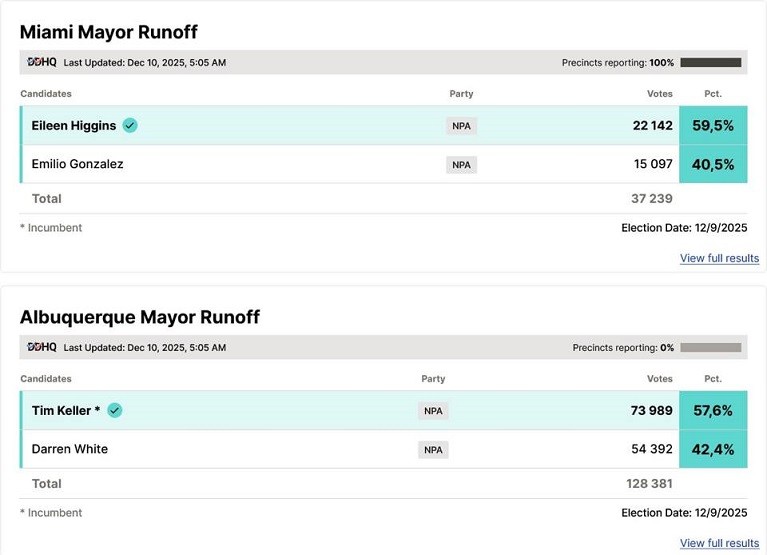
Task: Click NPA party badge for Darren White
Action: point(433,449)
